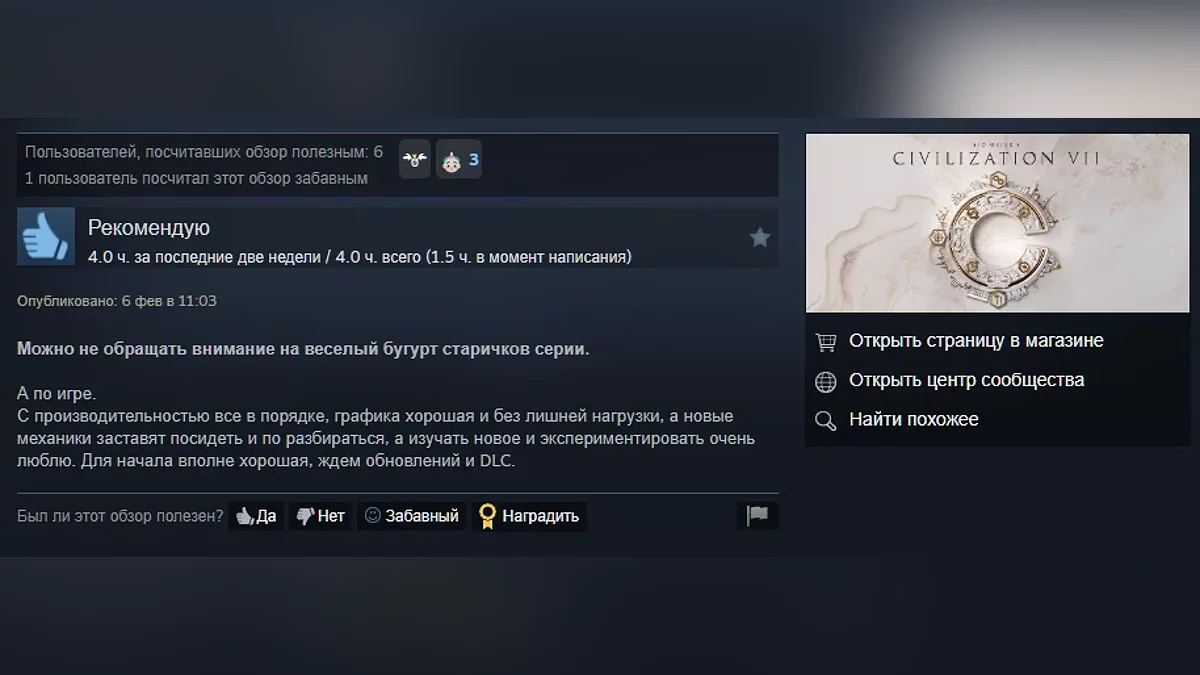Vote review helpful with Да button
Image resolution: width=1200 pixels, height=675 pixels.
[x=256, y=516]
